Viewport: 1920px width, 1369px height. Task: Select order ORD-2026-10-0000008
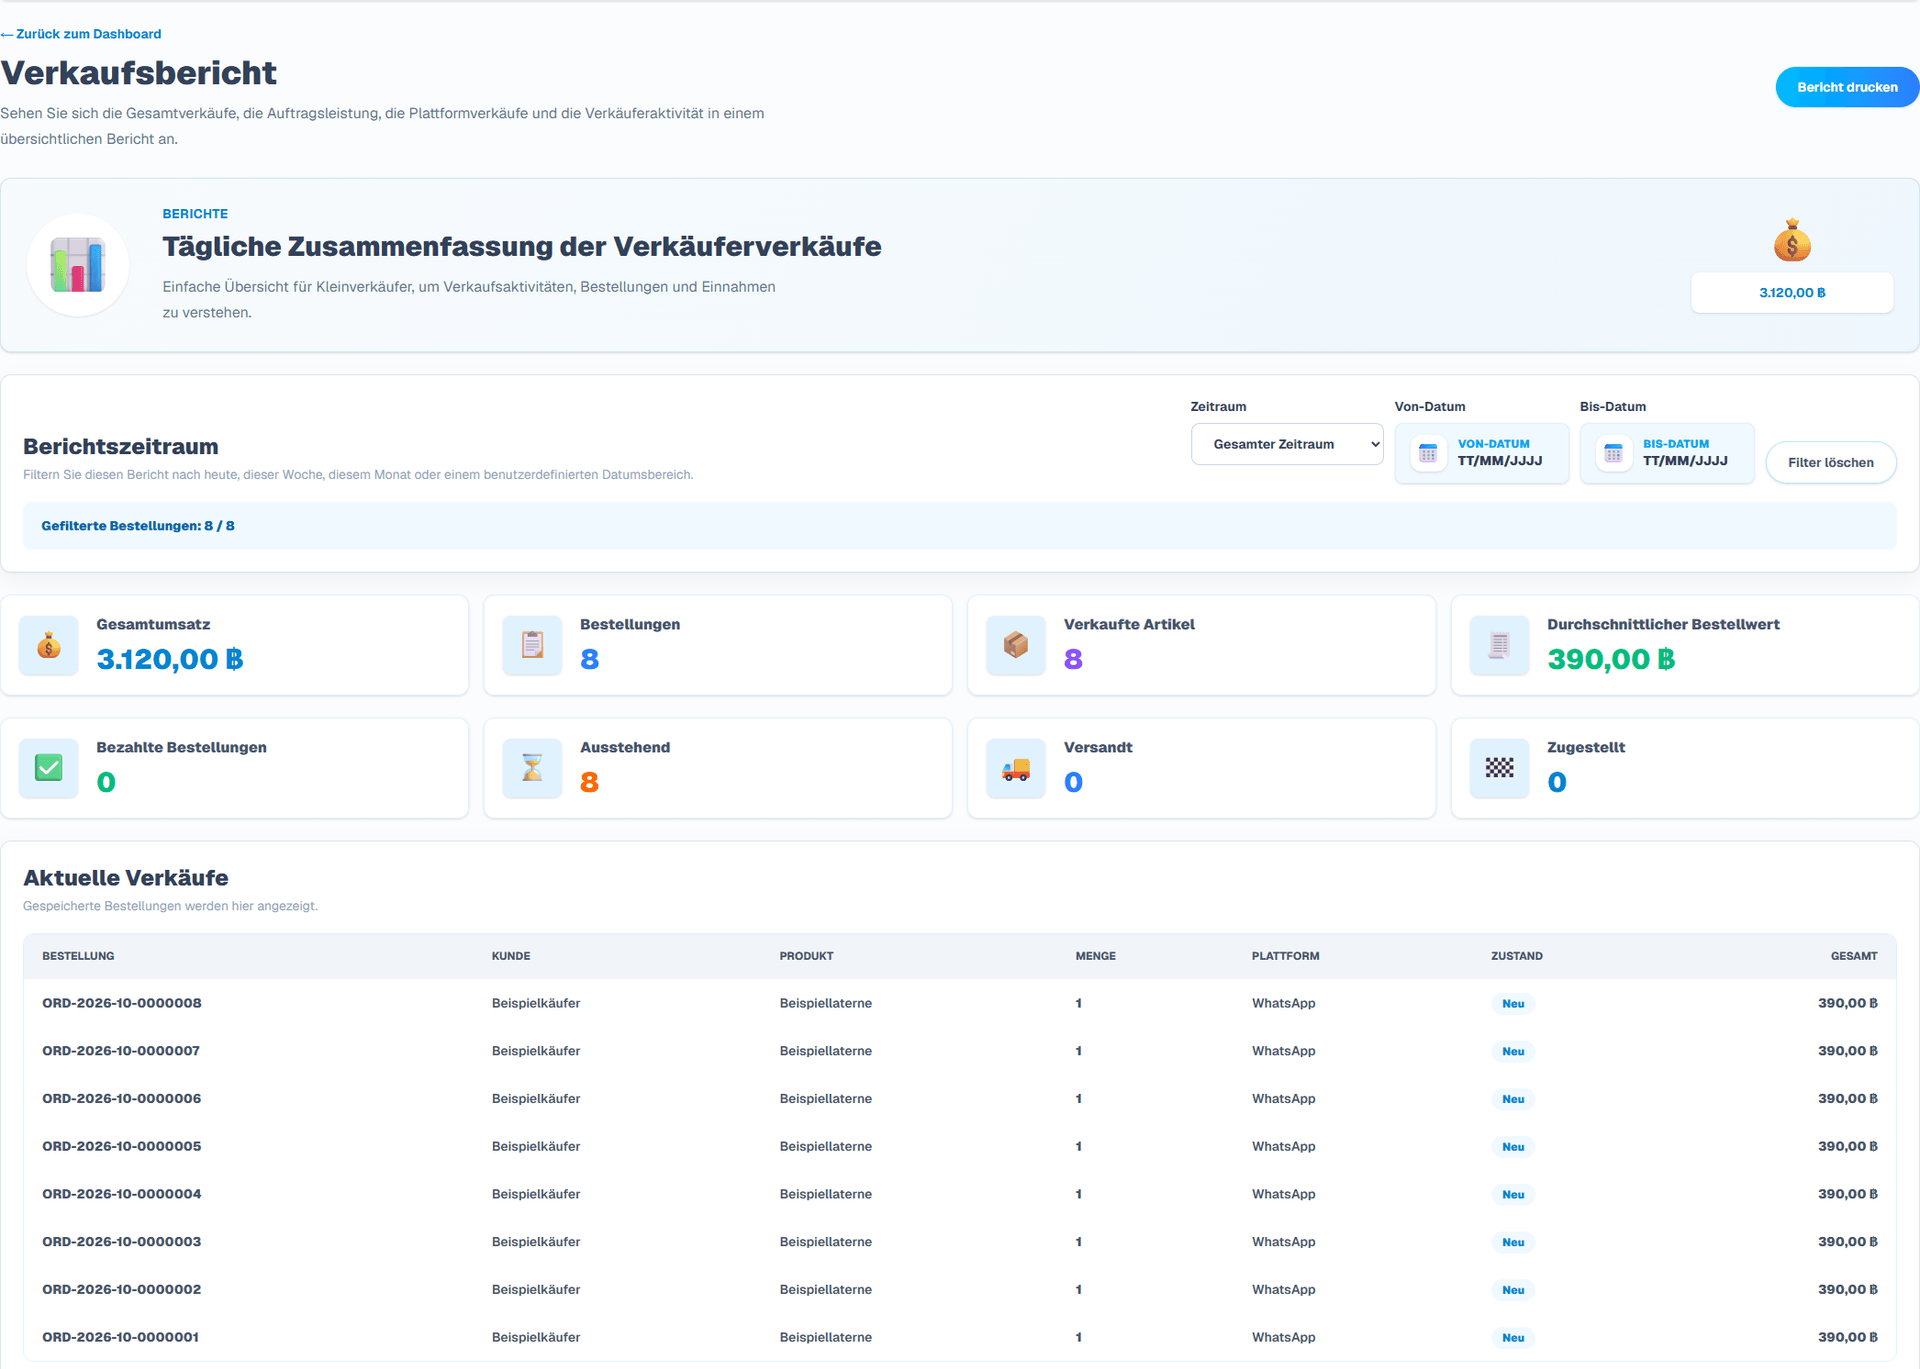(x=122, y=1003)
